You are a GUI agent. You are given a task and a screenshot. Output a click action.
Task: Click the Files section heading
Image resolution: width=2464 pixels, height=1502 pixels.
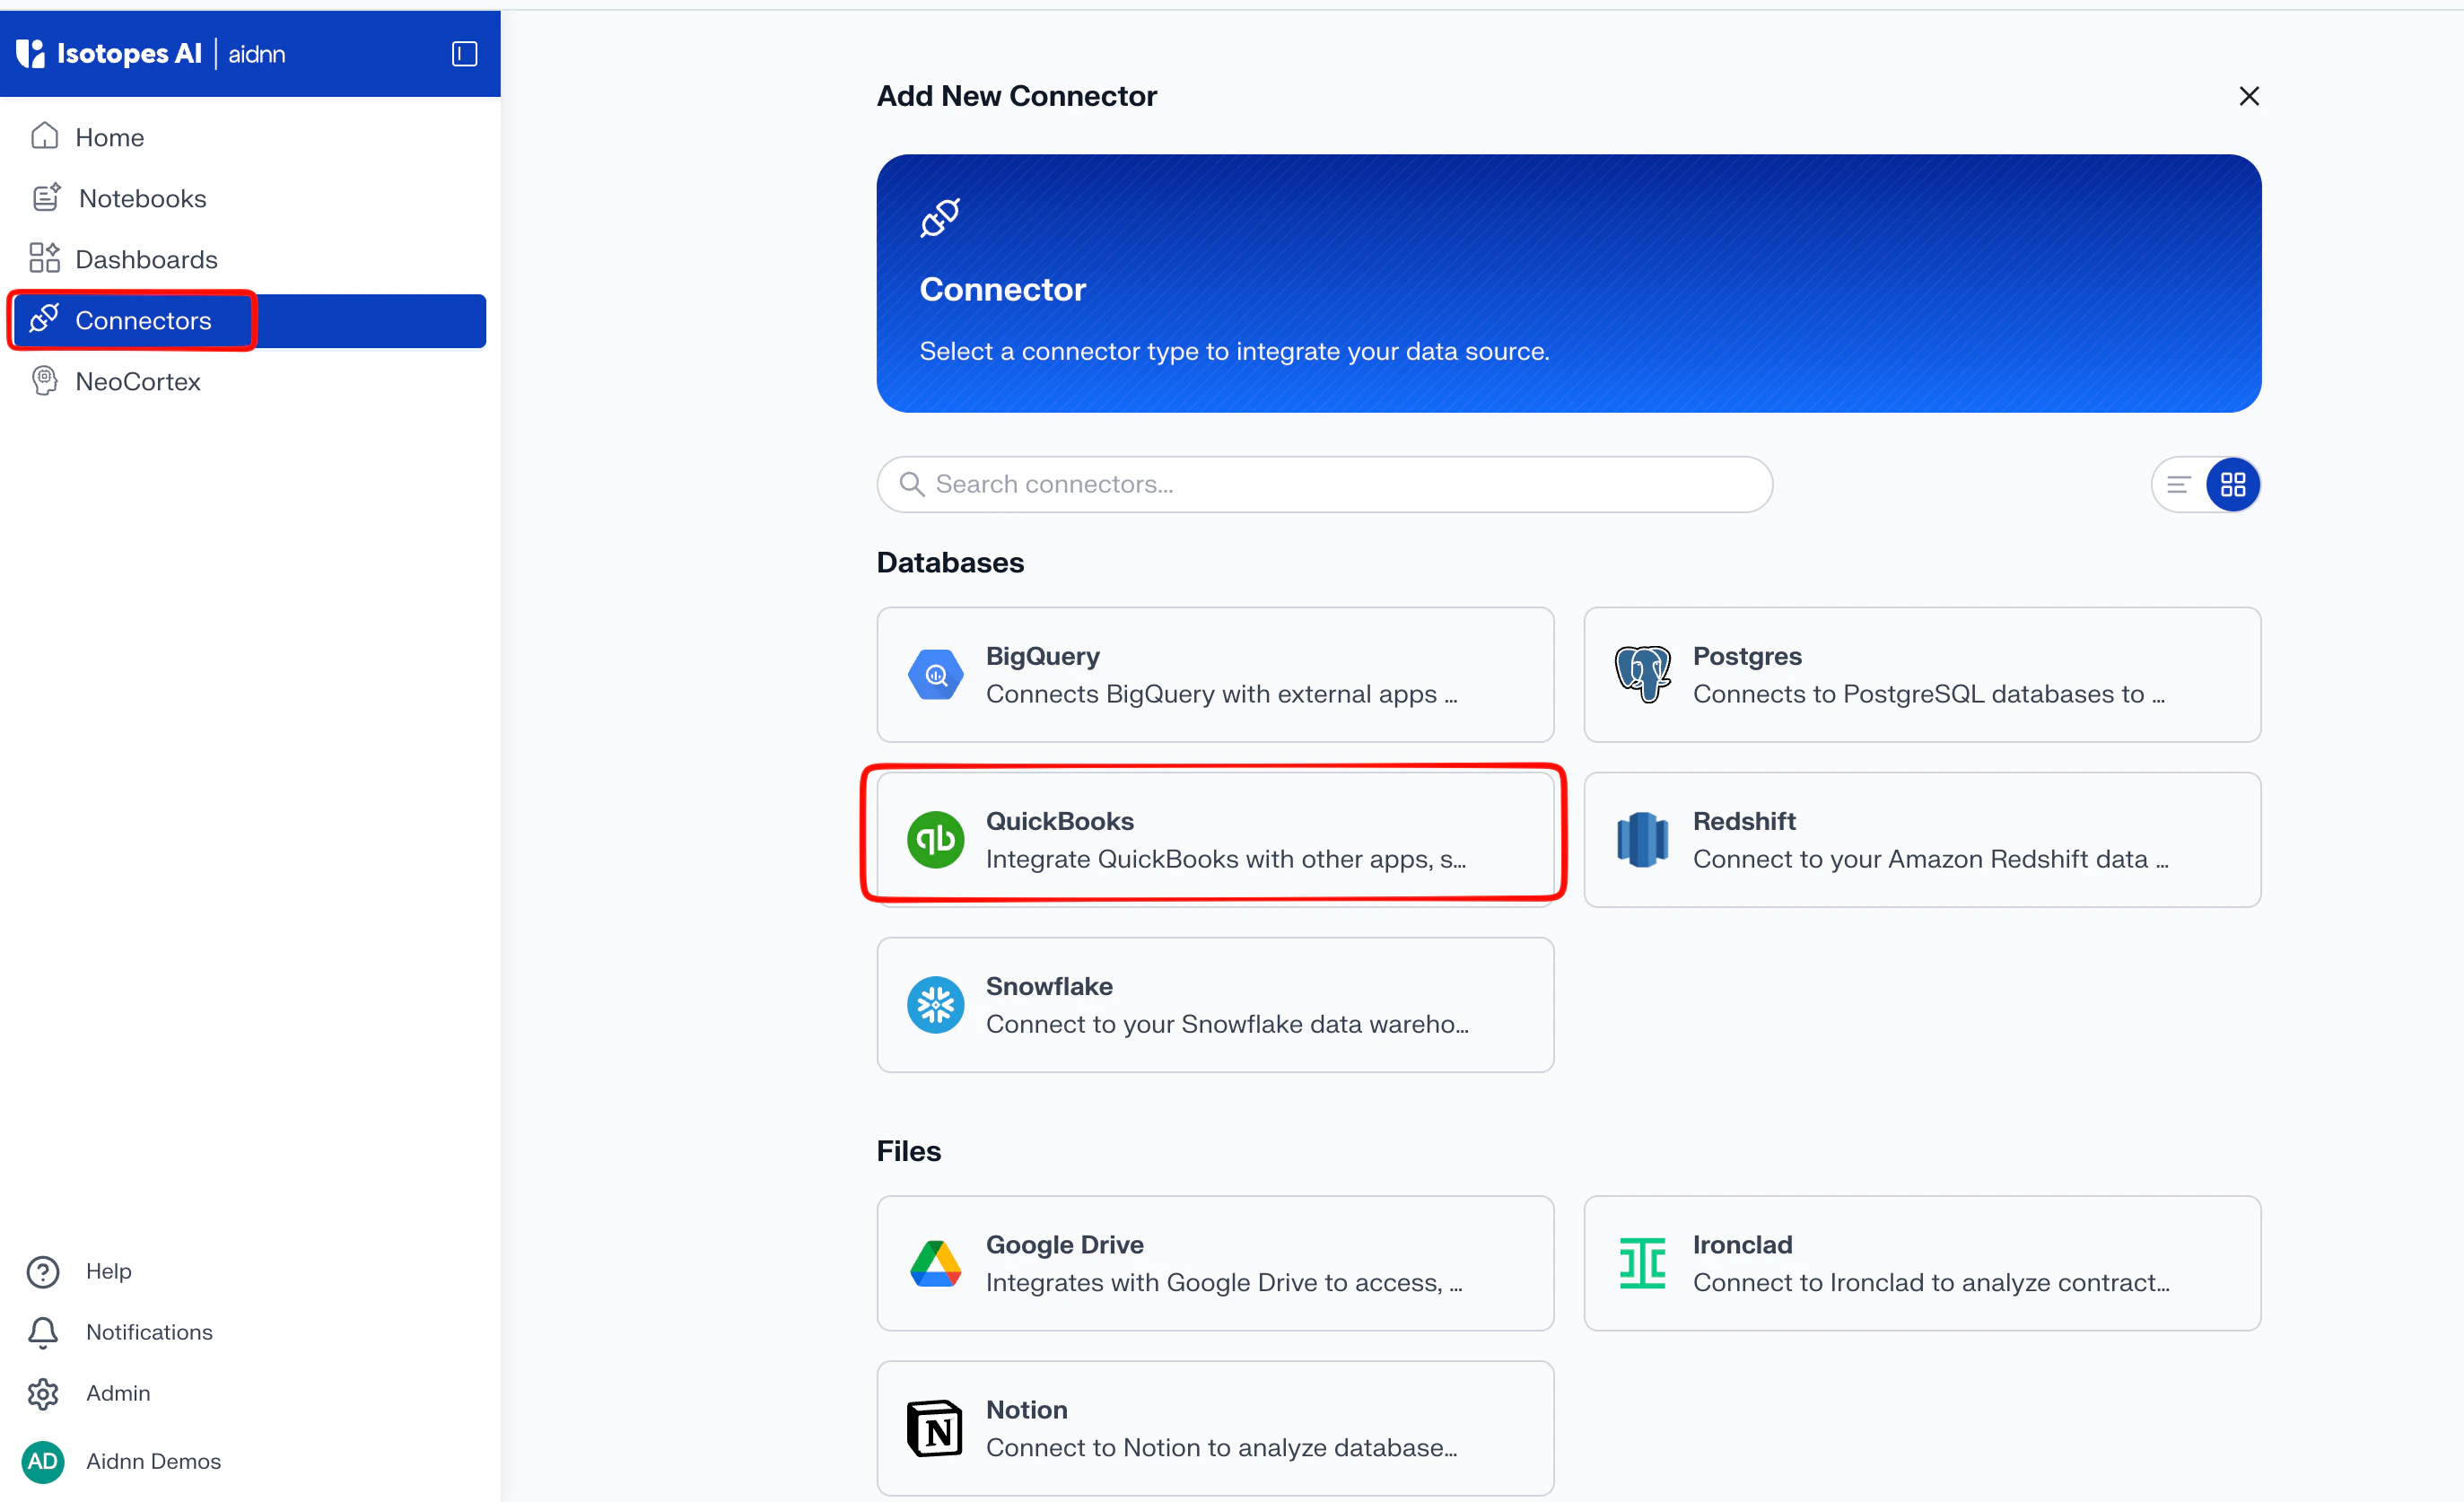pyautogui.click(x=909, y=1152)
